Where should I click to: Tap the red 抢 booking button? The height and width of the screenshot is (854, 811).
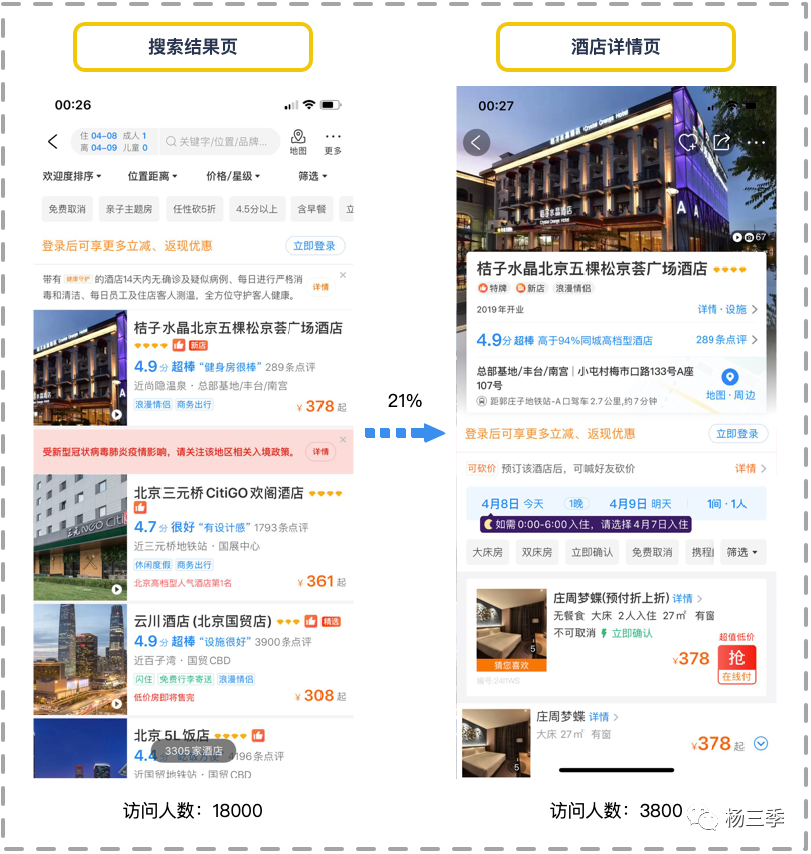point(736,664)
